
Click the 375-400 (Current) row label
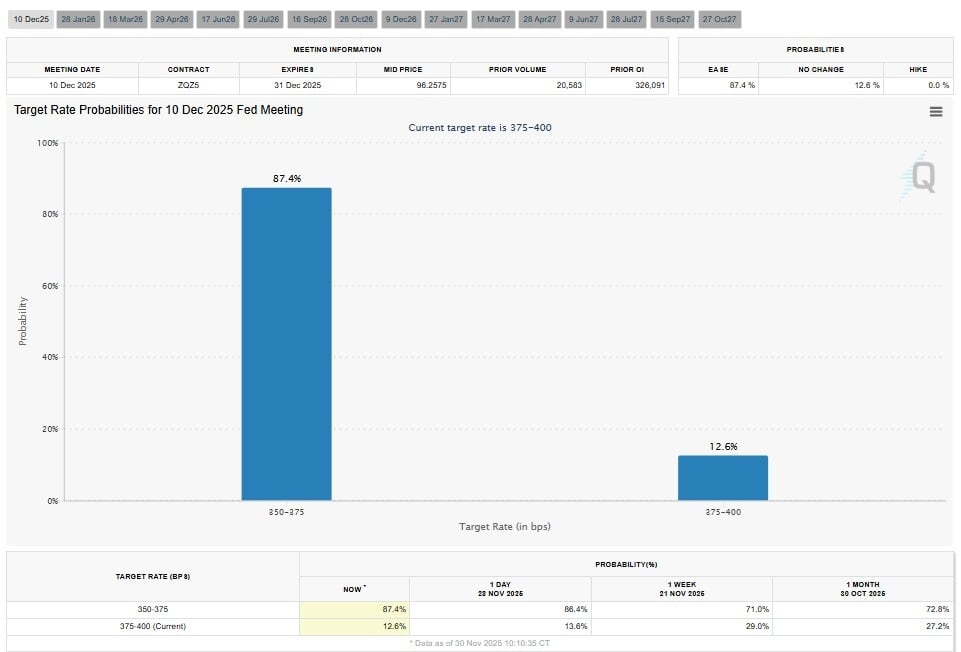pos(153,626)
